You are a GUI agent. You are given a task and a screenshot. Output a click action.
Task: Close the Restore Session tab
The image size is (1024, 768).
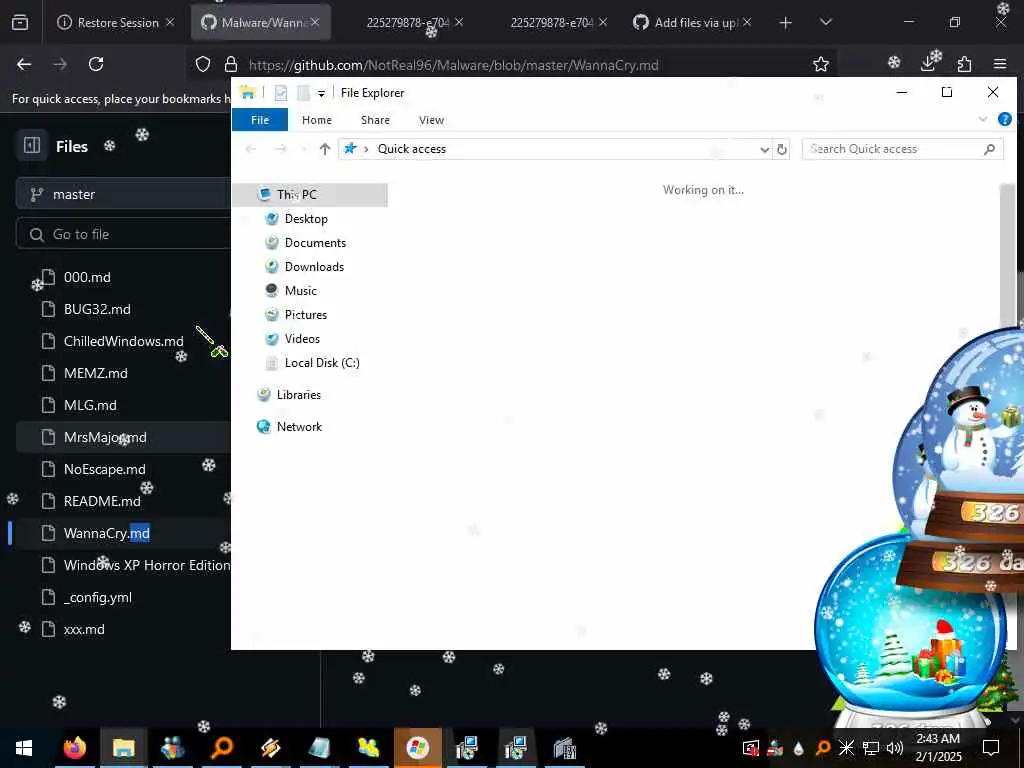pos(170,22)
